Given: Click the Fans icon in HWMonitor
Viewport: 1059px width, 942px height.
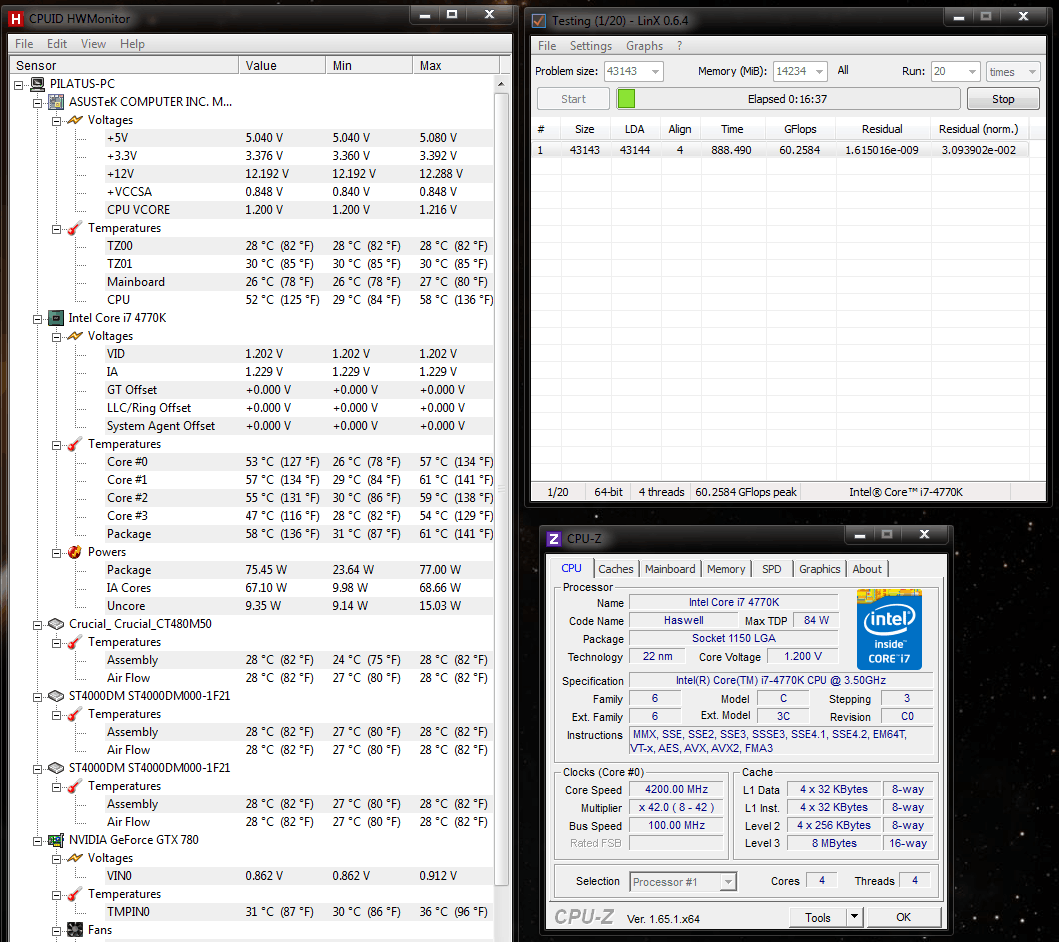Looking at the screenshot, I should tap(75, 930).
